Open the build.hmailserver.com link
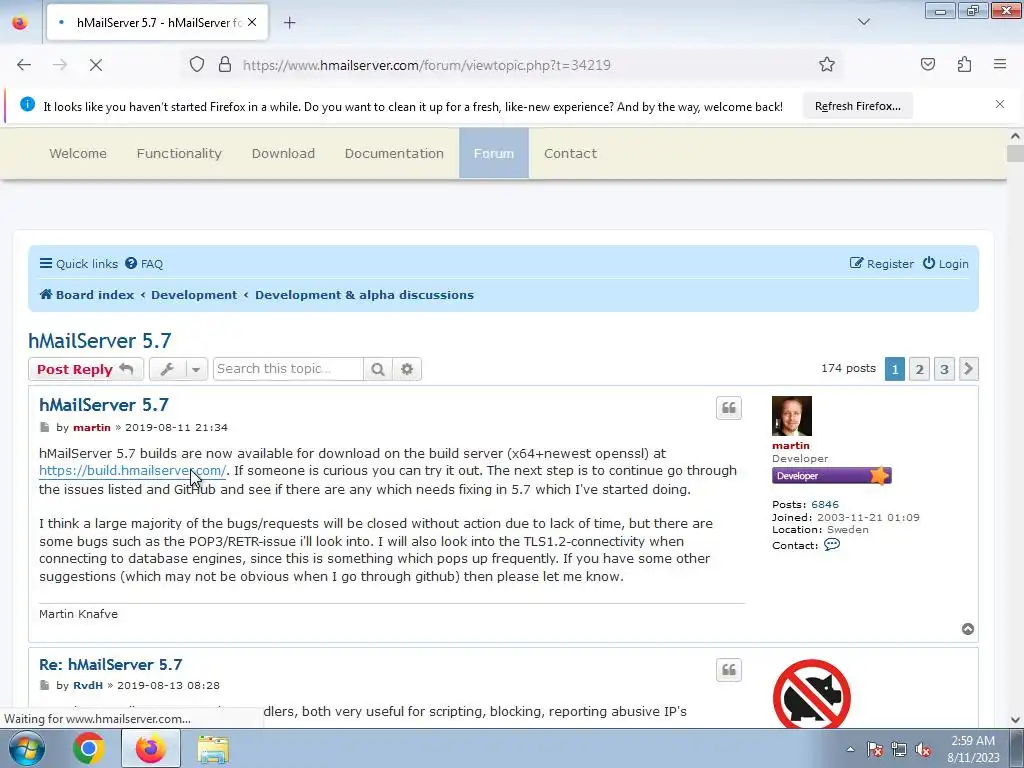The height and width of the screenshot is (768, 1024). pos(132,471)
